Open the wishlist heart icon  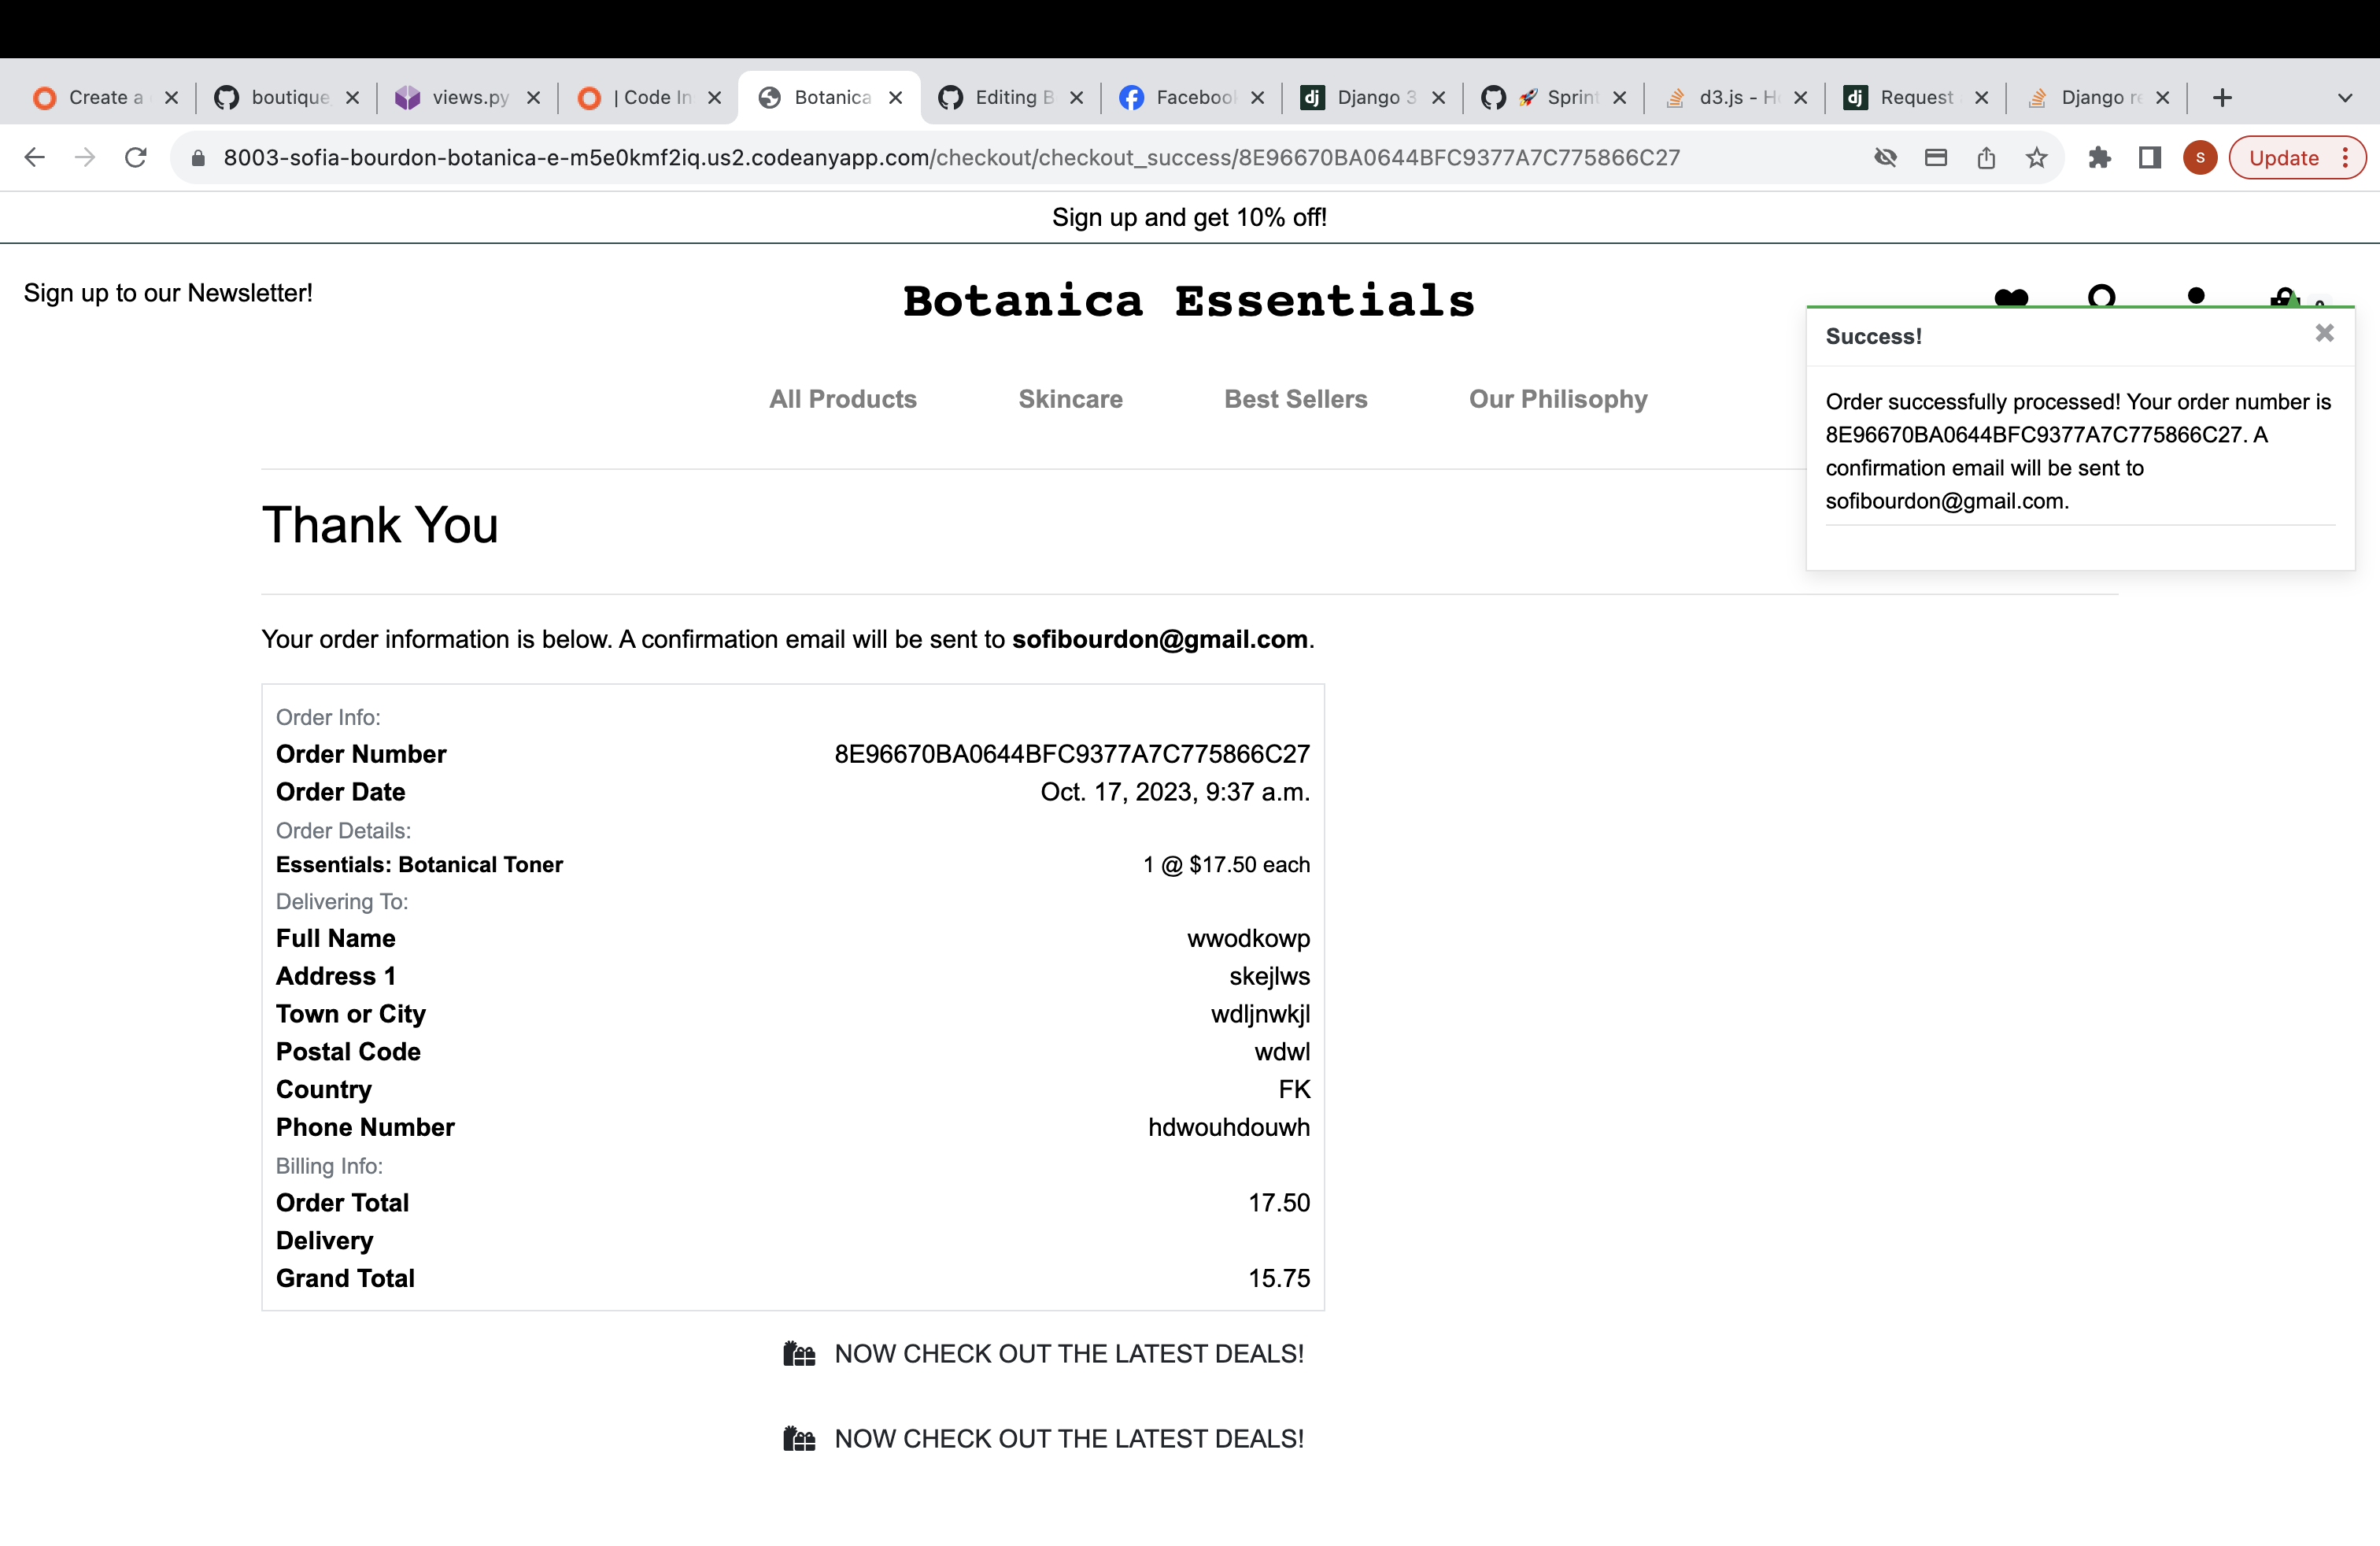pyautogui.click(x=2011, y=298)
